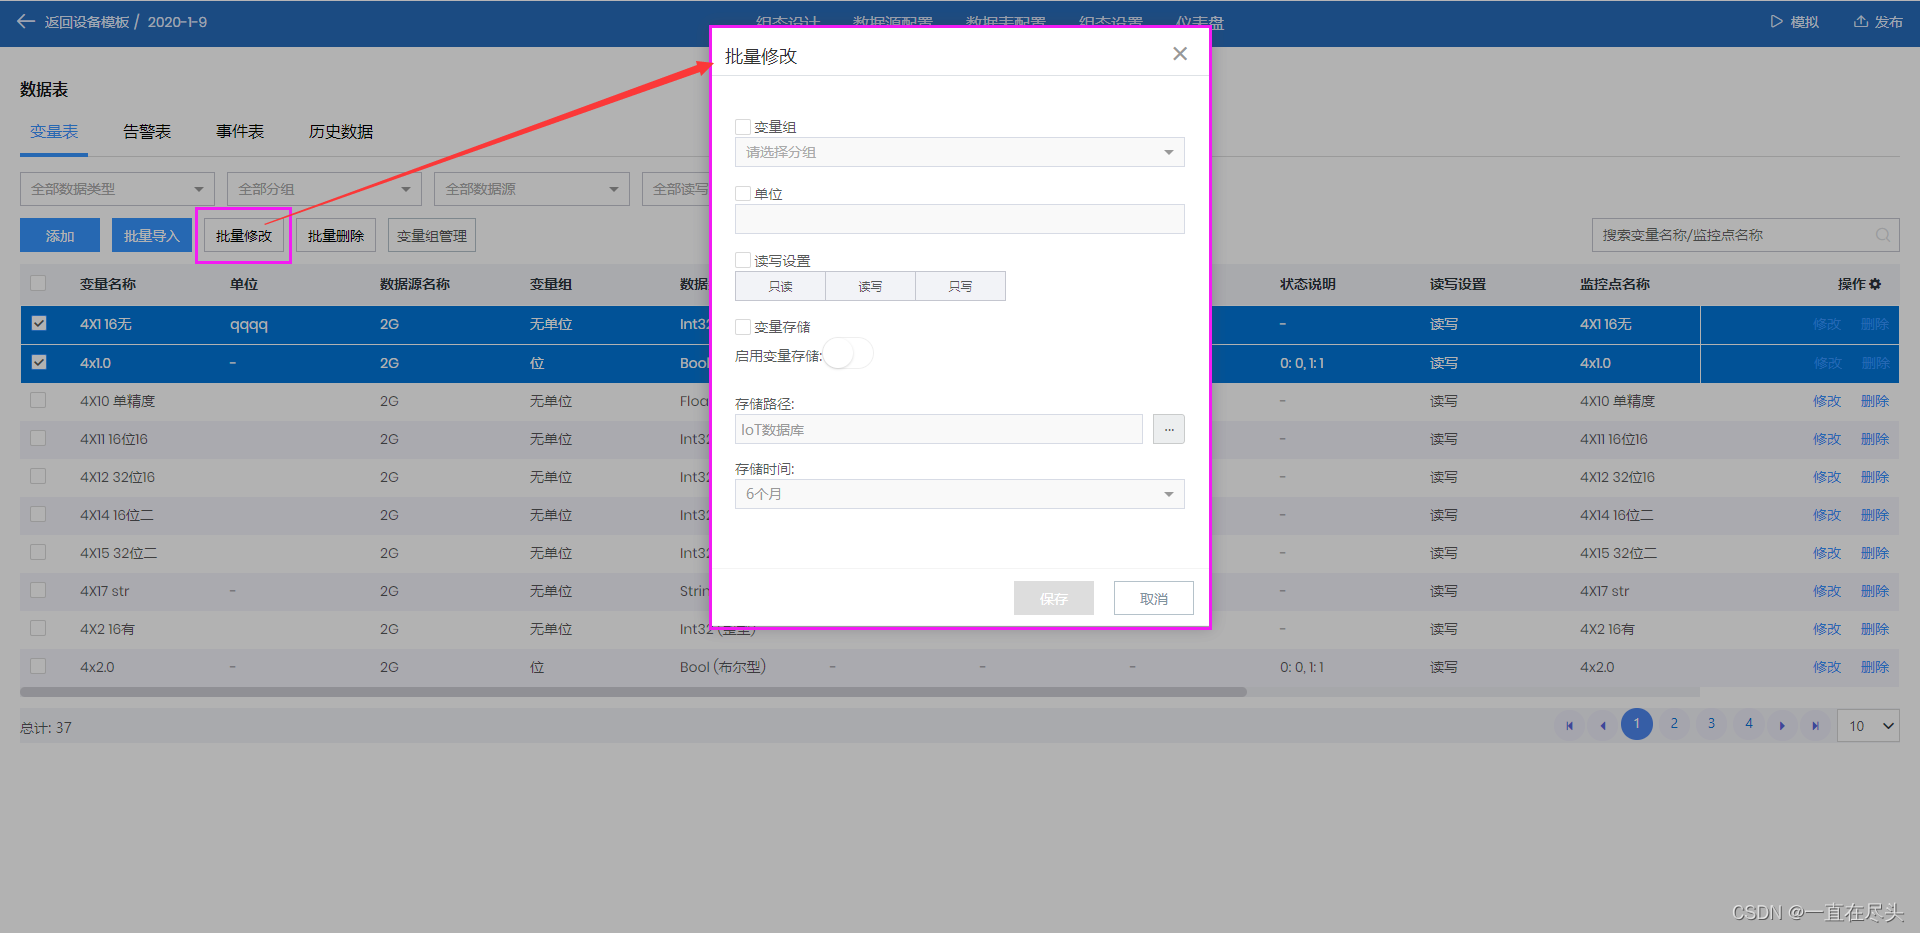The height and width of the screenshot is (933, 1920).
Task: Open the 全部读写 filter dropdown
Action: click(x=676, y=189)
